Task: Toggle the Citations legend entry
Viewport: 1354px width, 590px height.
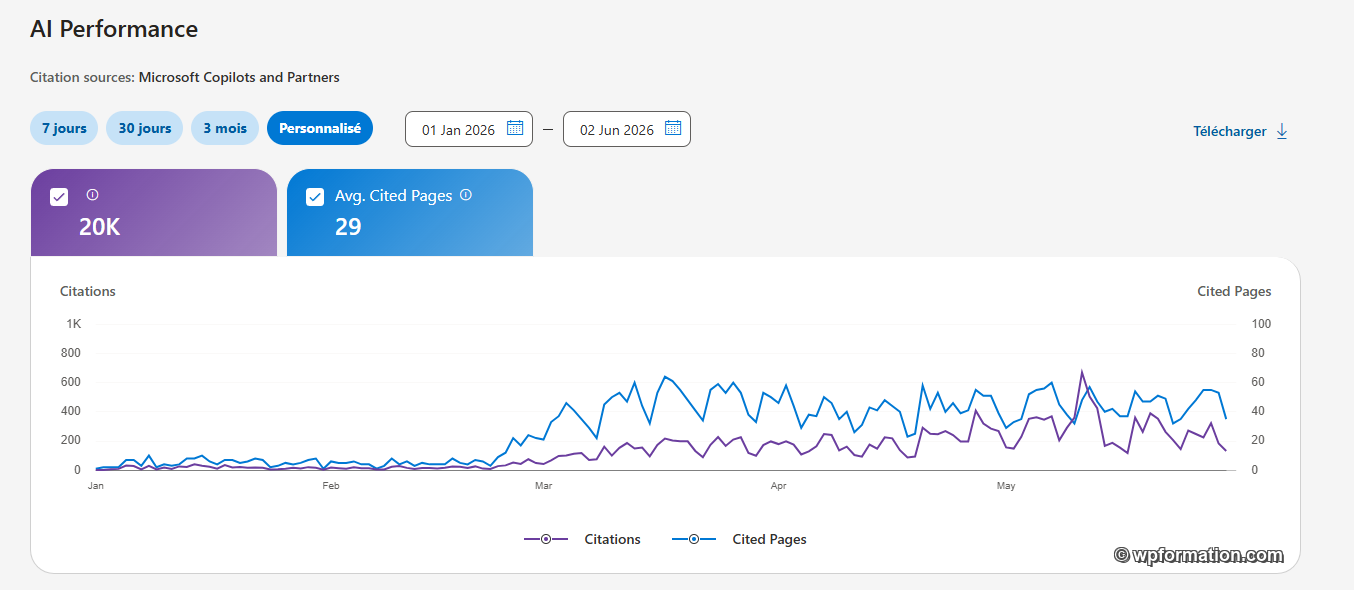Action: [x=583, y=539]
